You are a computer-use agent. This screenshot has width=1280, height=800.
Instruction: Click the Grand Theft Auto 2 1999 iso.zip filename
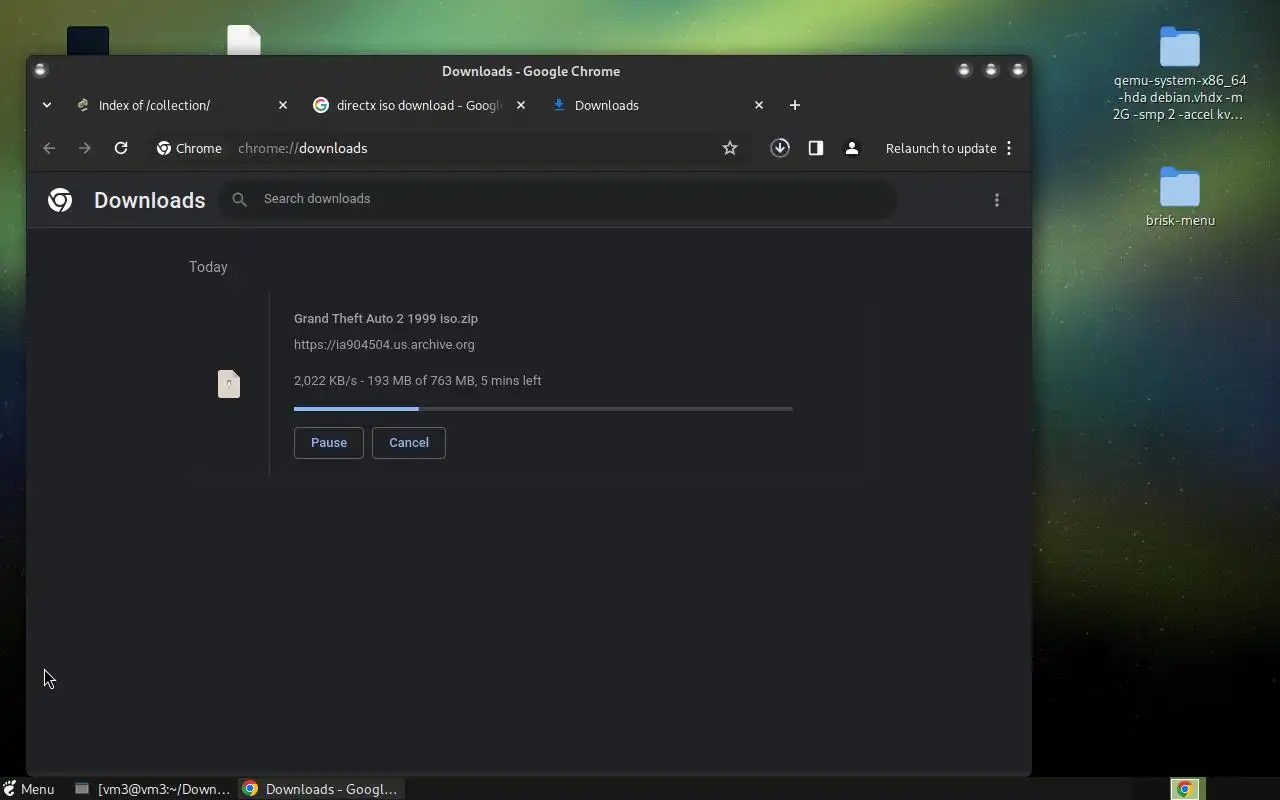[386, 318]
